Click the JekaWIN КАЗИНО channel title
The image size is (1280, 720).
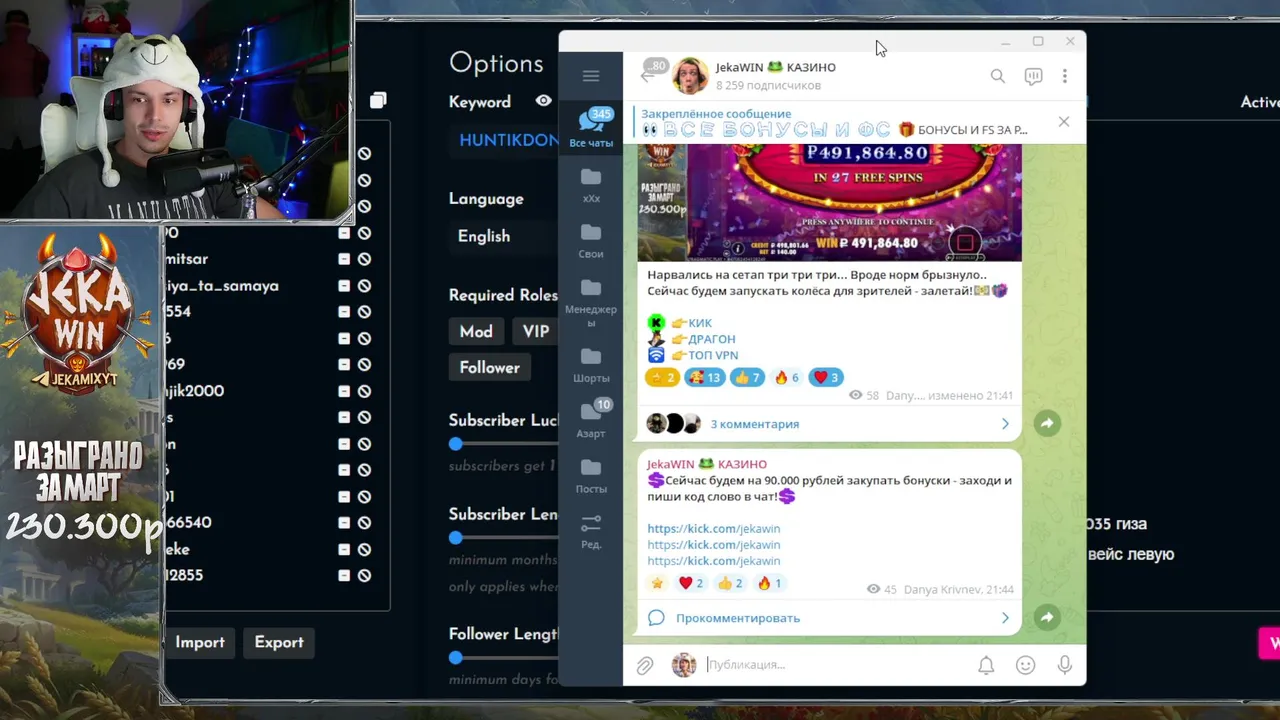coord(776,67)
